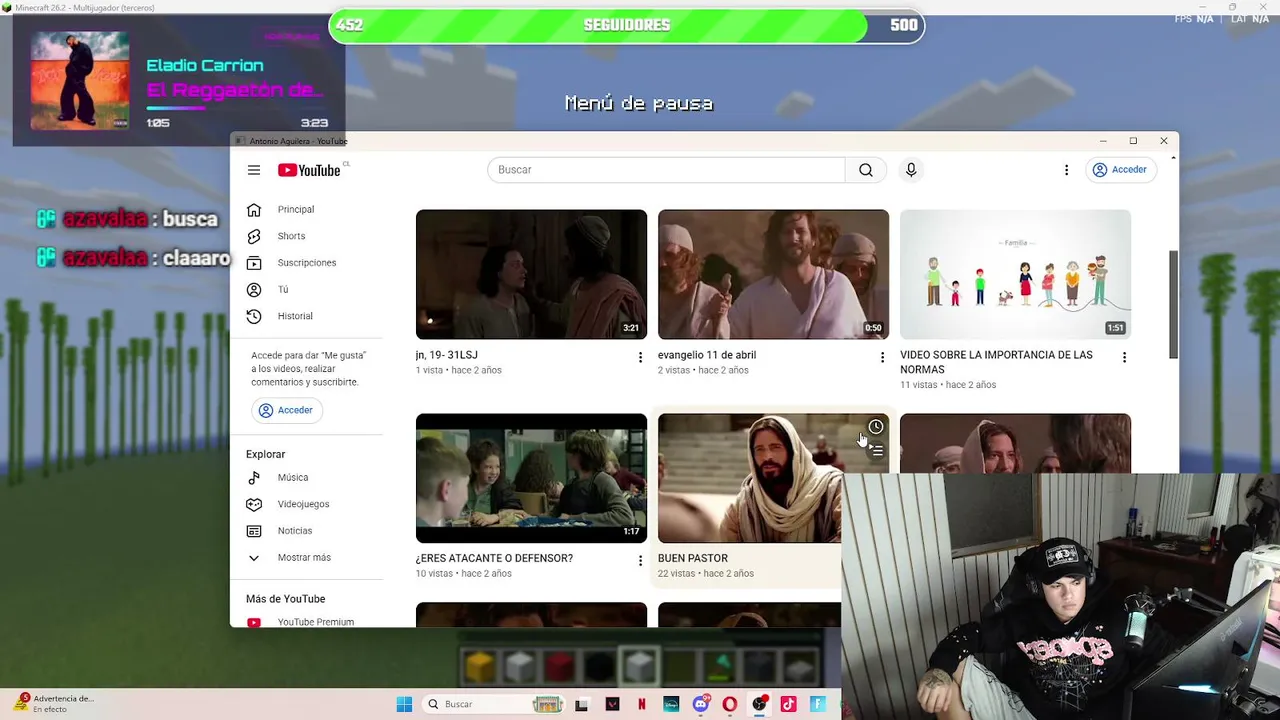The height and width of the screenshot is (720, 1280).
Task: Expand the Mostrar más list
Action: click(306, 558)
